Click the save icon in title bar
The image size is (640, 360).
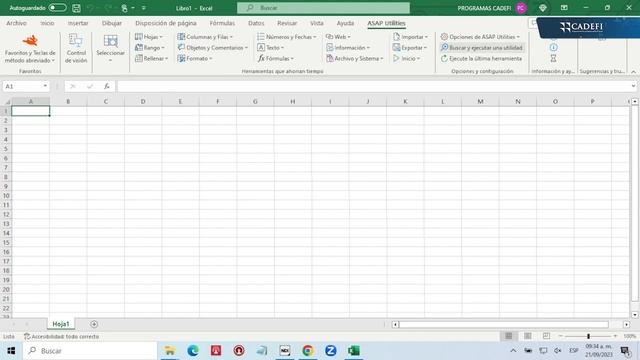[76, 8]
